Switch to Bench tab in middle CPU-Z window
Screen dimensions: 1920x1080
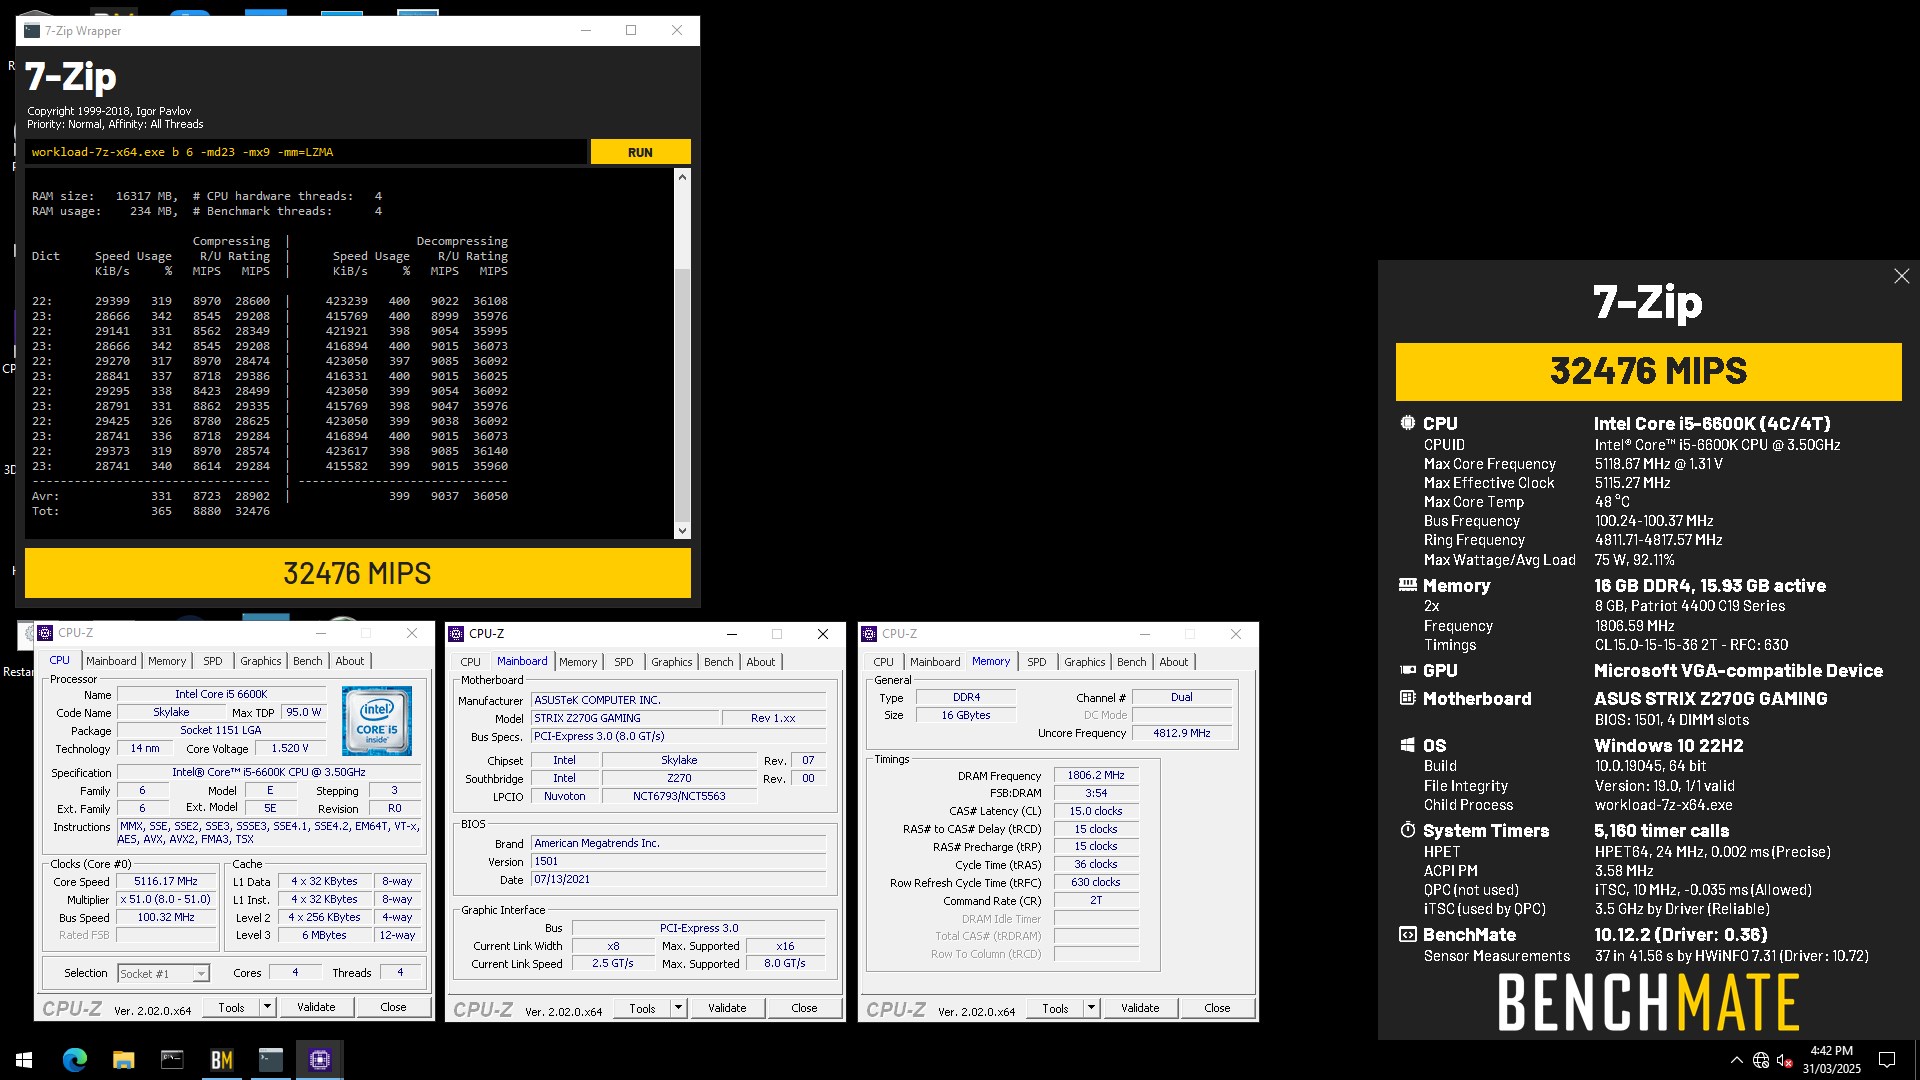click(x=719, y=662)
